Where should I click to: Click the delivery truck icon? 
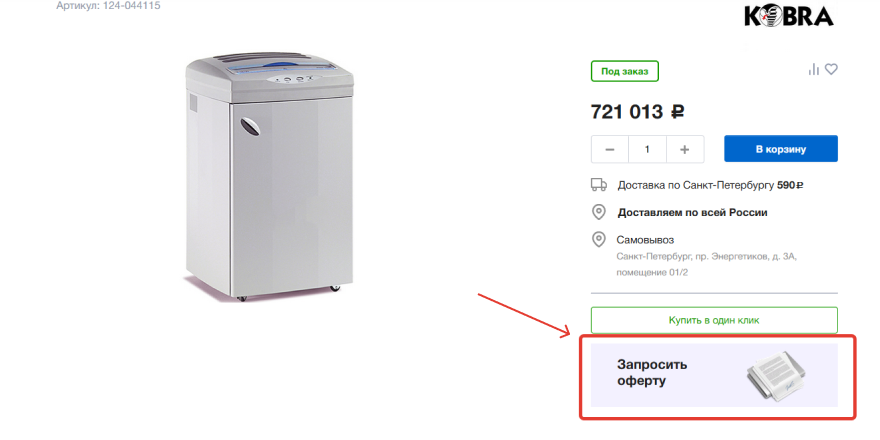599,185
